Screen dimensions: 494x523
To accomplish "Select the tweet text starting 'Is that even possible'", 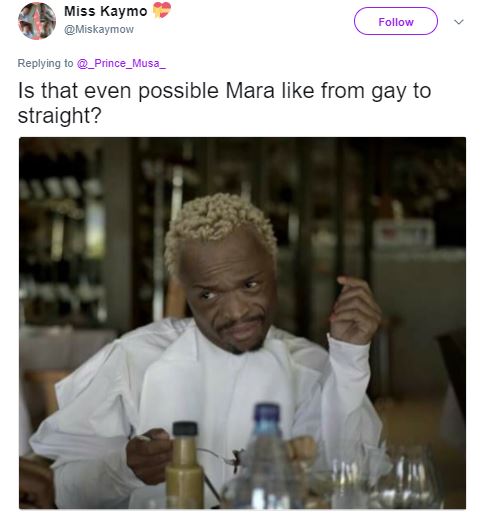I will click(x=224, y=103).
